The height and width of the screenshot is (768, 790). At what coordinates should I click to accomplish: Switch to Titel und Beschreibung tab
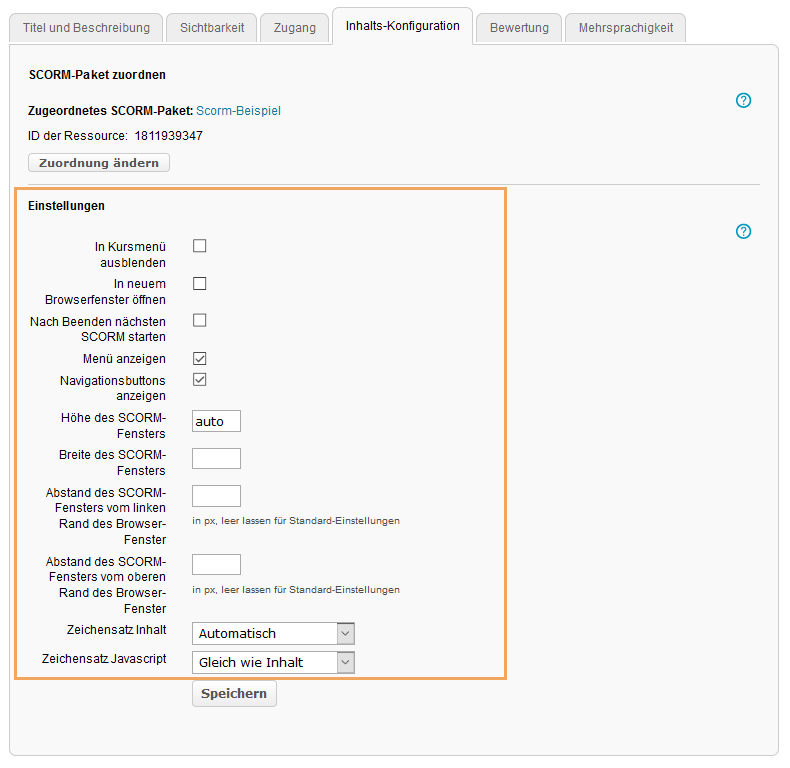click(x=86, y=28)
